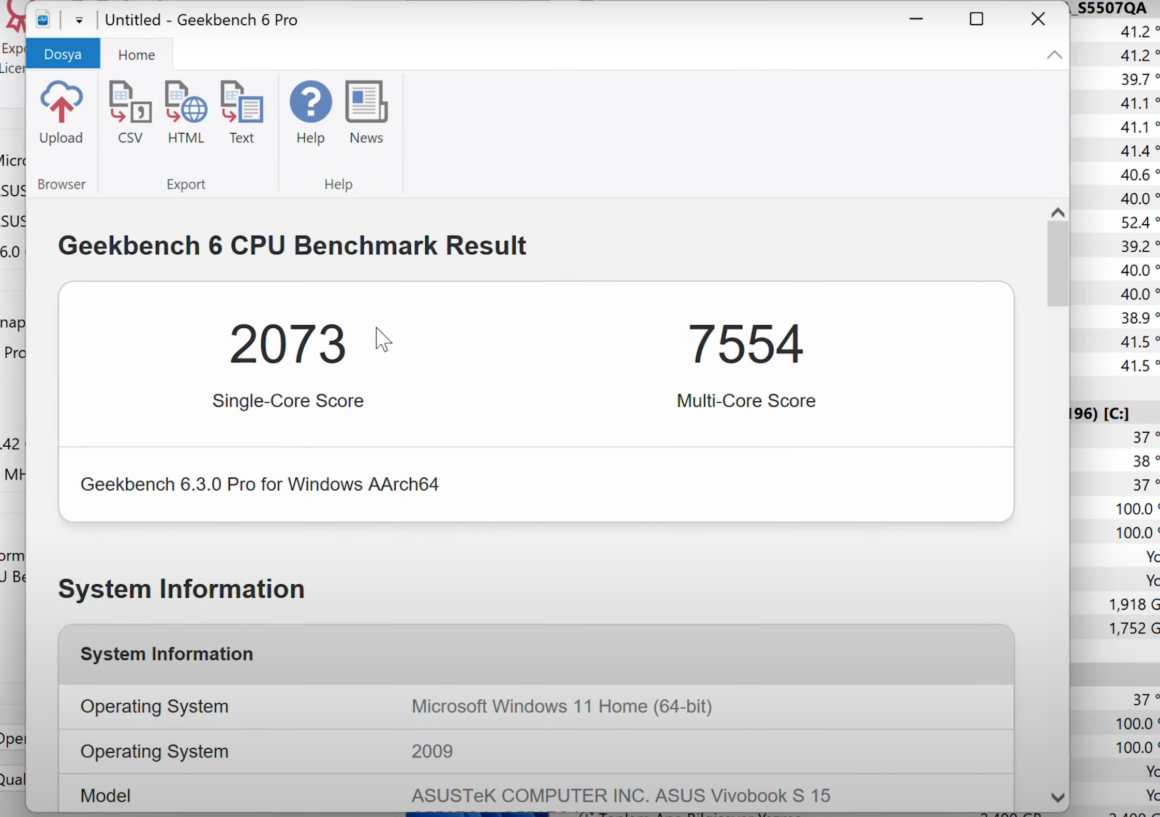Screen dimensions: 1160x817
Task: Click the Geekbench app icon in title bar
Action: (x=43, y=20)
